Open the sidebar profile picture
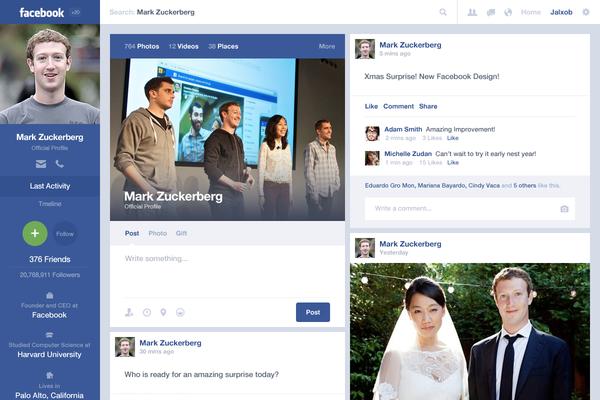 tap(50, 74)
